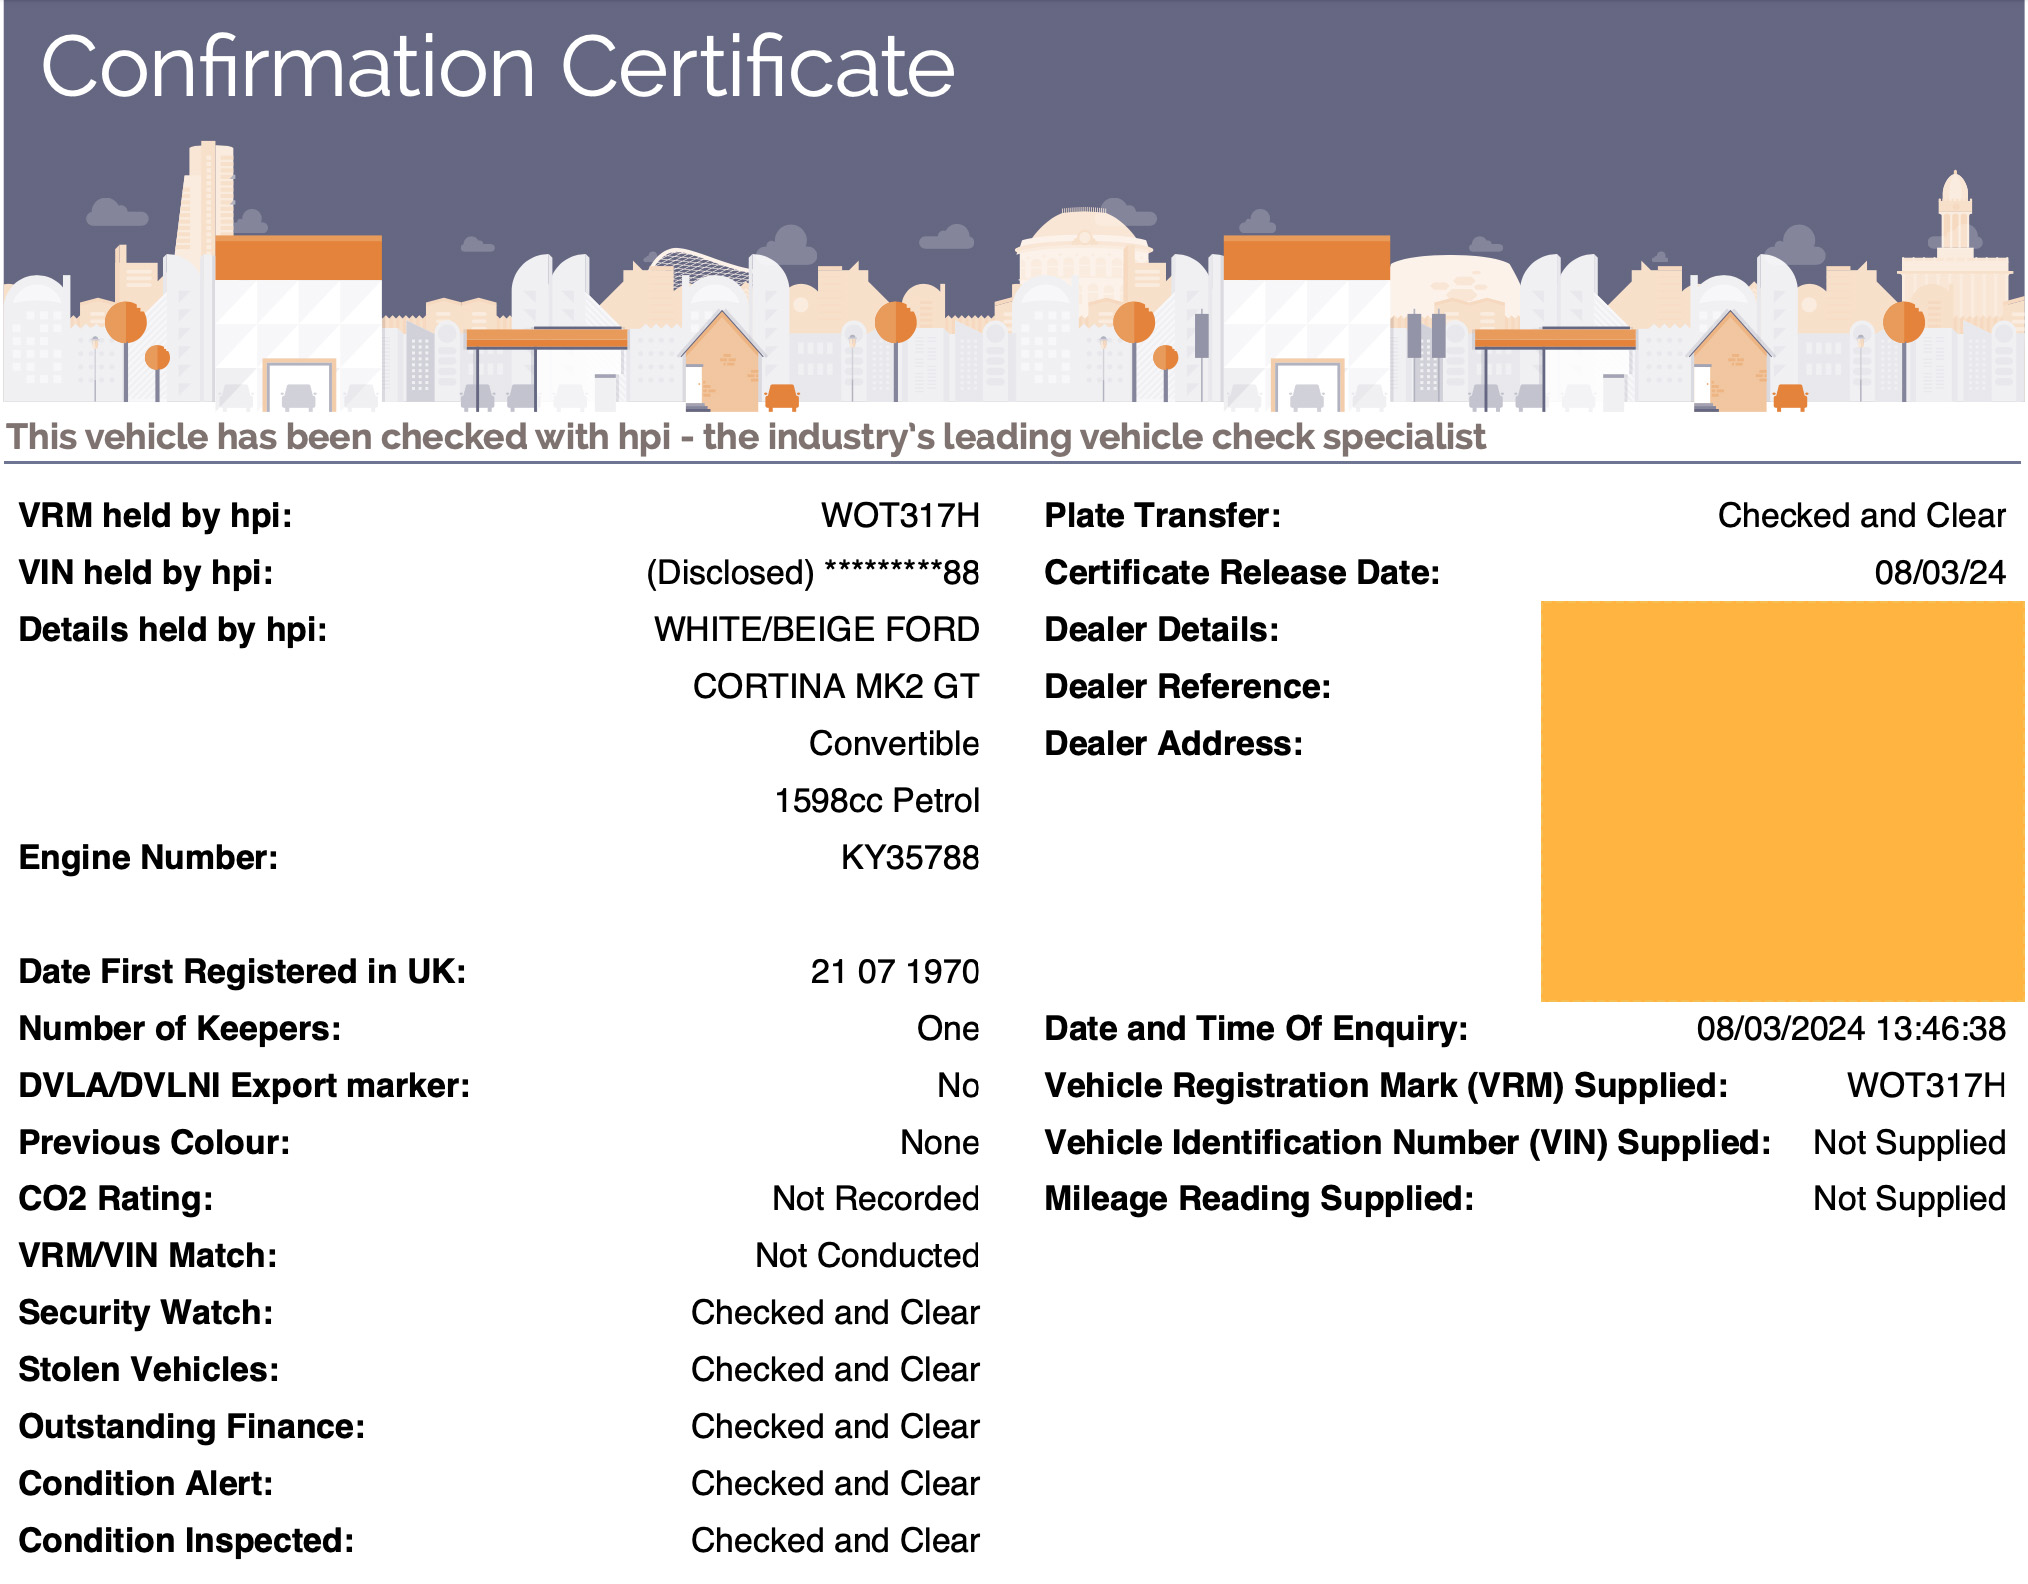Viewport: 2028px width, 1584px height.
Task: Click the previous colour value None
Action: coord(940,1142)
